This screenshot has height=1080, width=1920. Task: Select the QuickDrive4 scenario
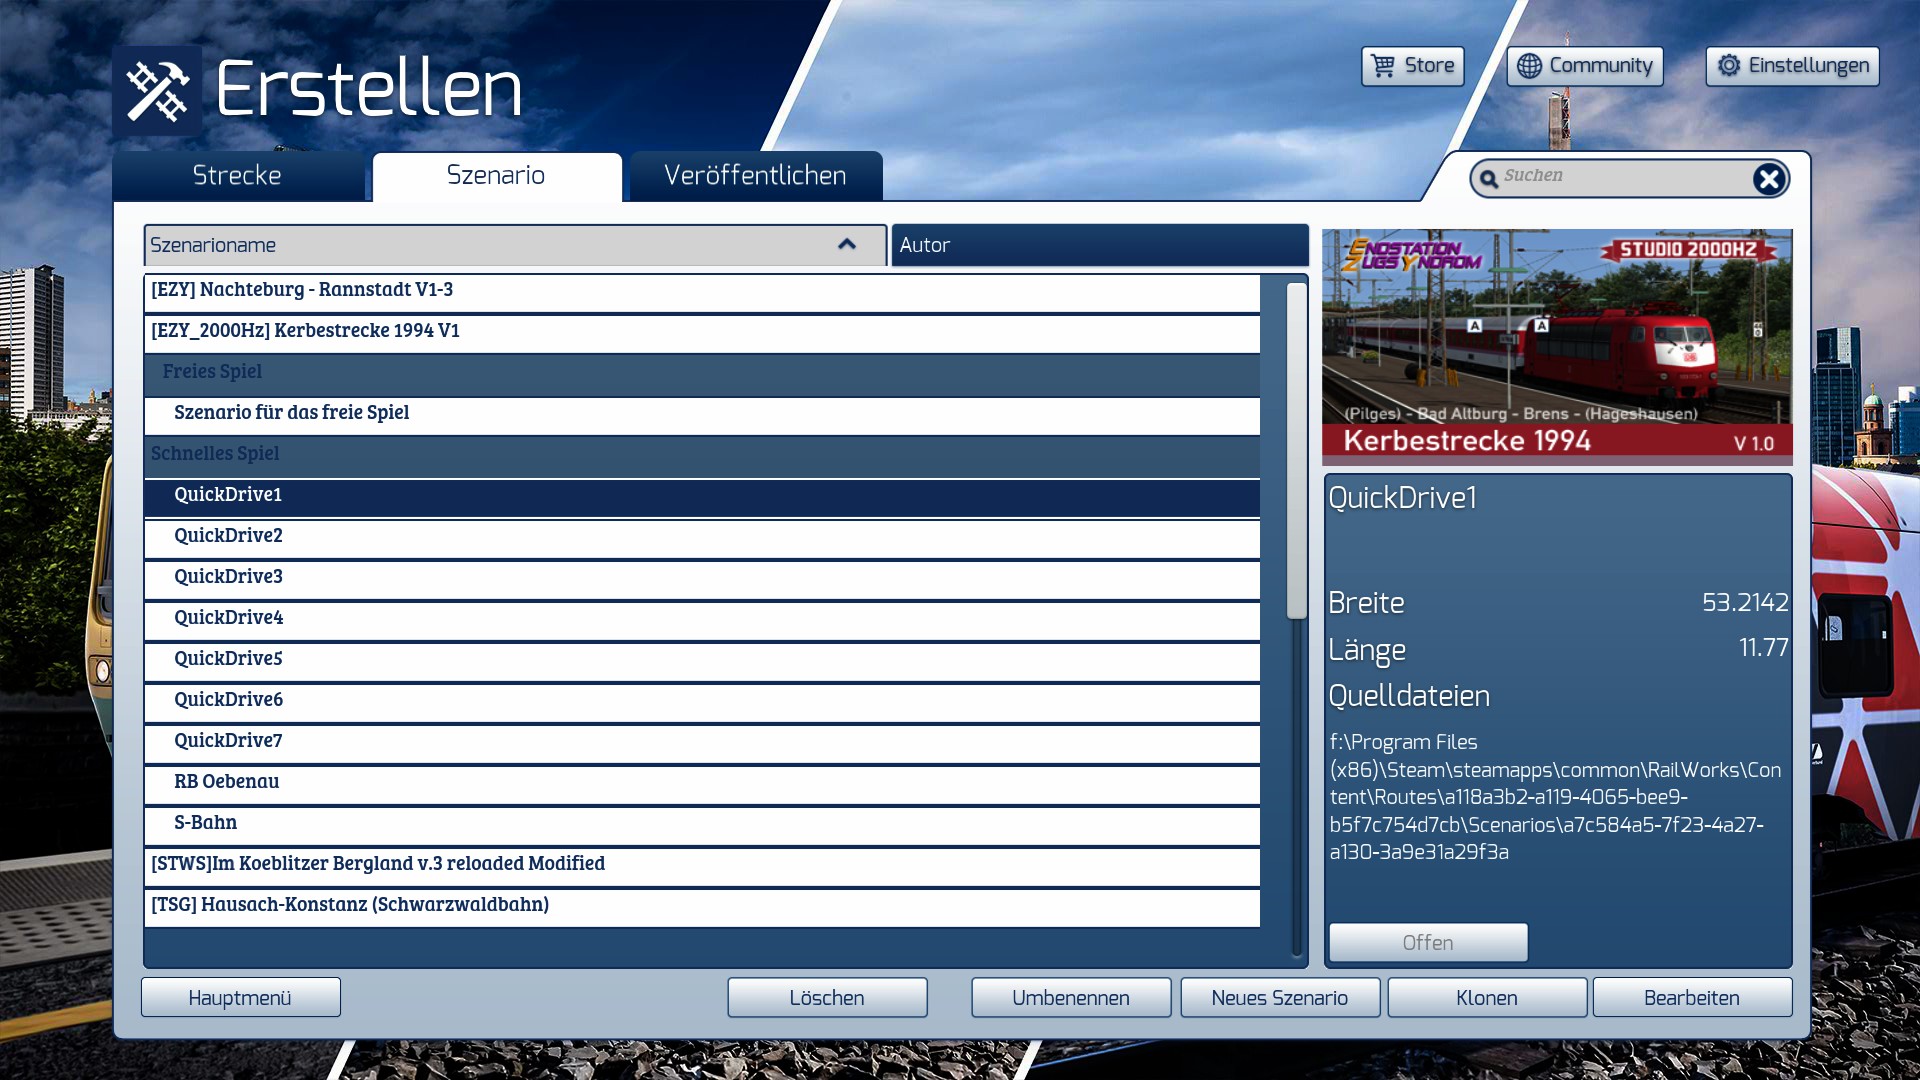228,618
